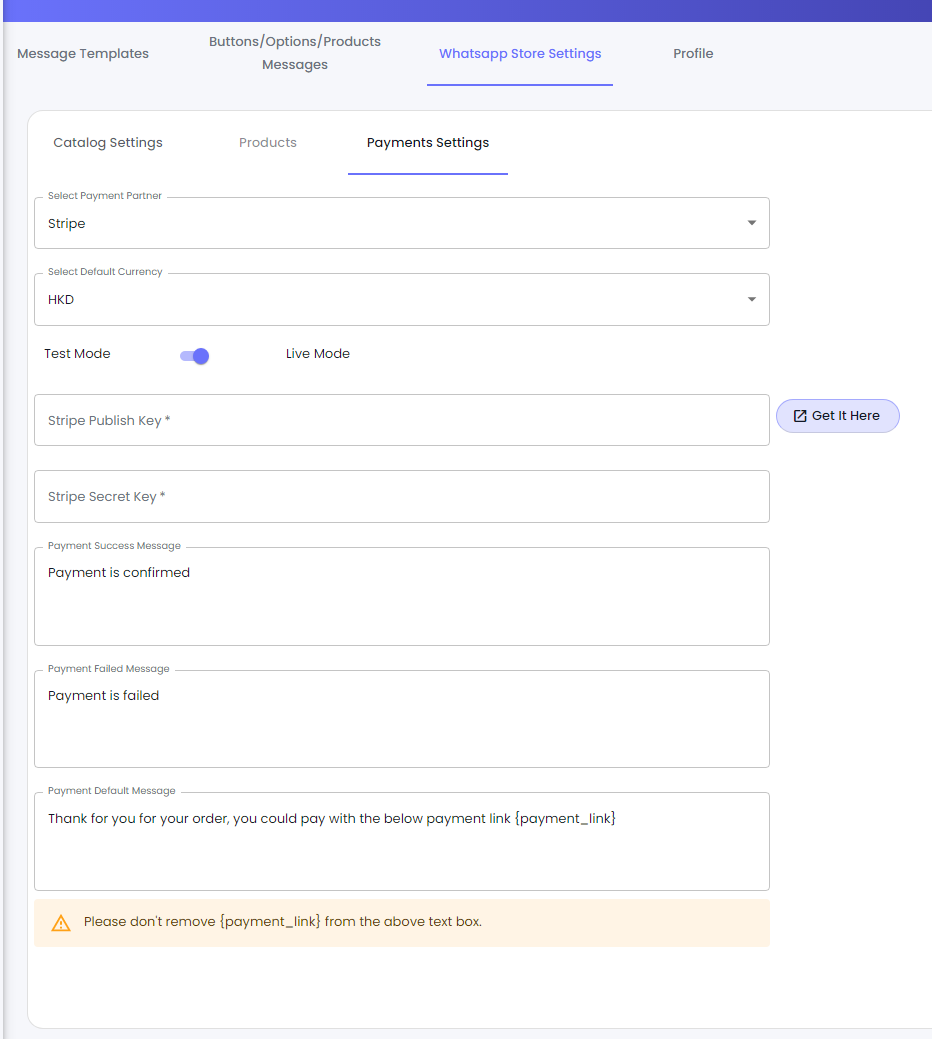The height and width of the screenshot is (1039, 932).
Task: Open the Select Payment Partner dropdown arrow
Action: pos(752,223)
